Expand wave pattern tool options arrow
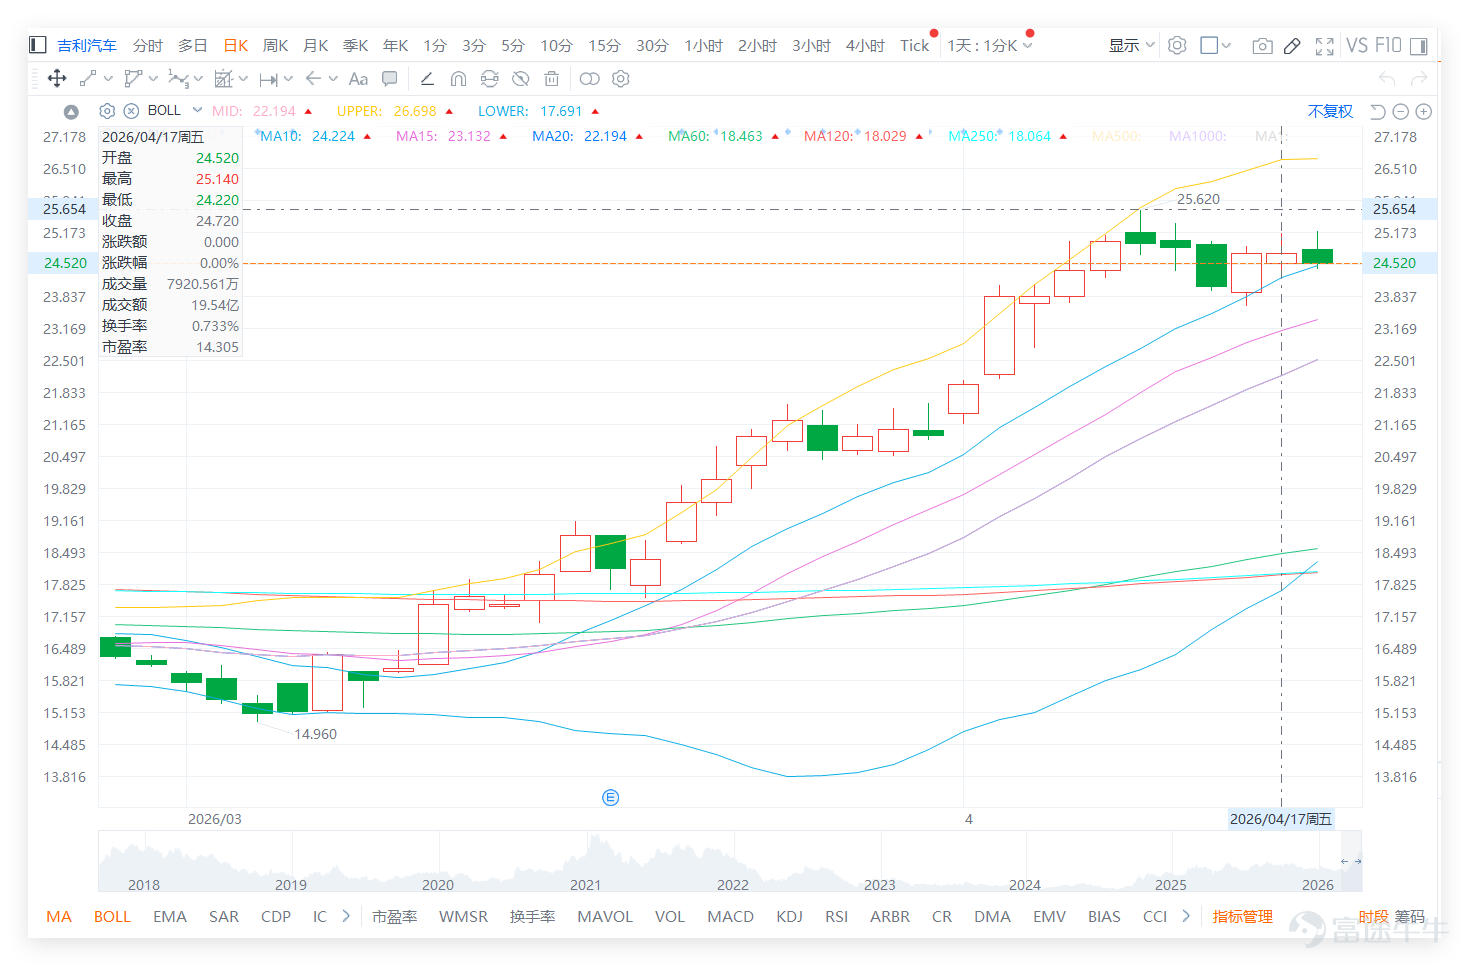 (198, 78)
